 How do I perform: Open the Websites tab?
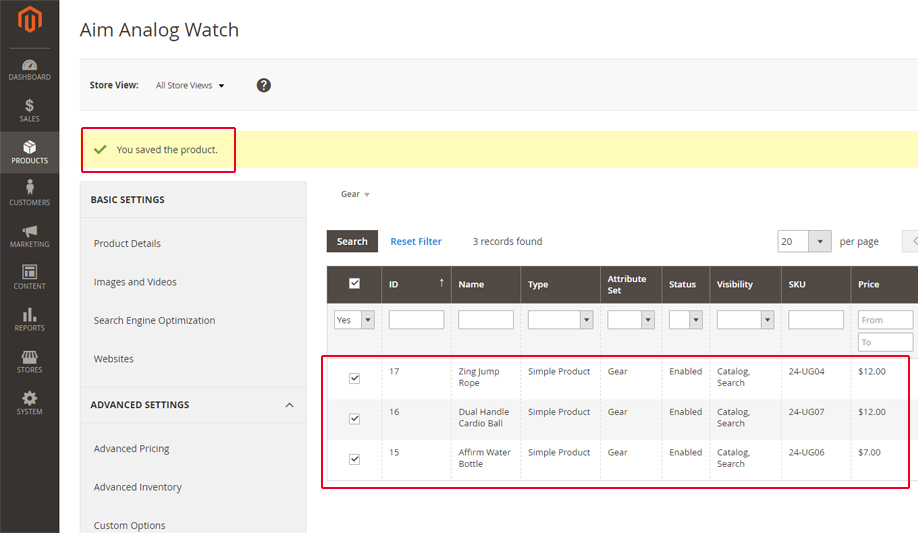(x=114, y=358)
